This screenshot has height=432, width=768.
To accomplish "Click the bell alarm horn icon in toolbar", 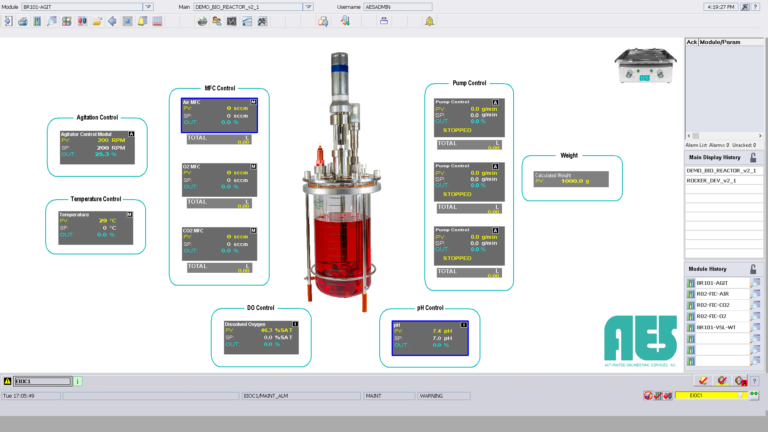I will point(429,21).
